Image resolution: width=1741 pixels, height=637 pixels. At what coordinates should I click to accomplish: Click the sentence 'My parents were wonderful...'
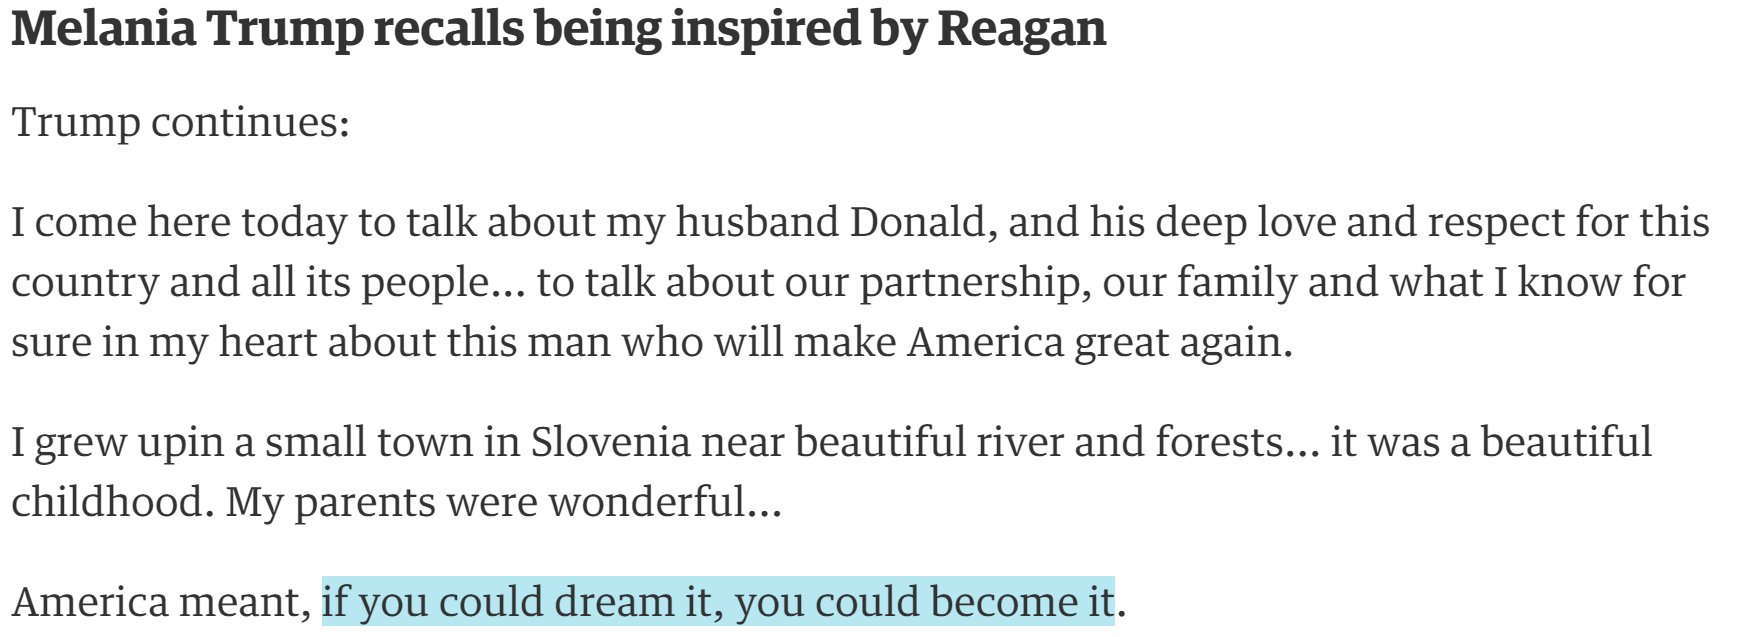tap(504, 502)
